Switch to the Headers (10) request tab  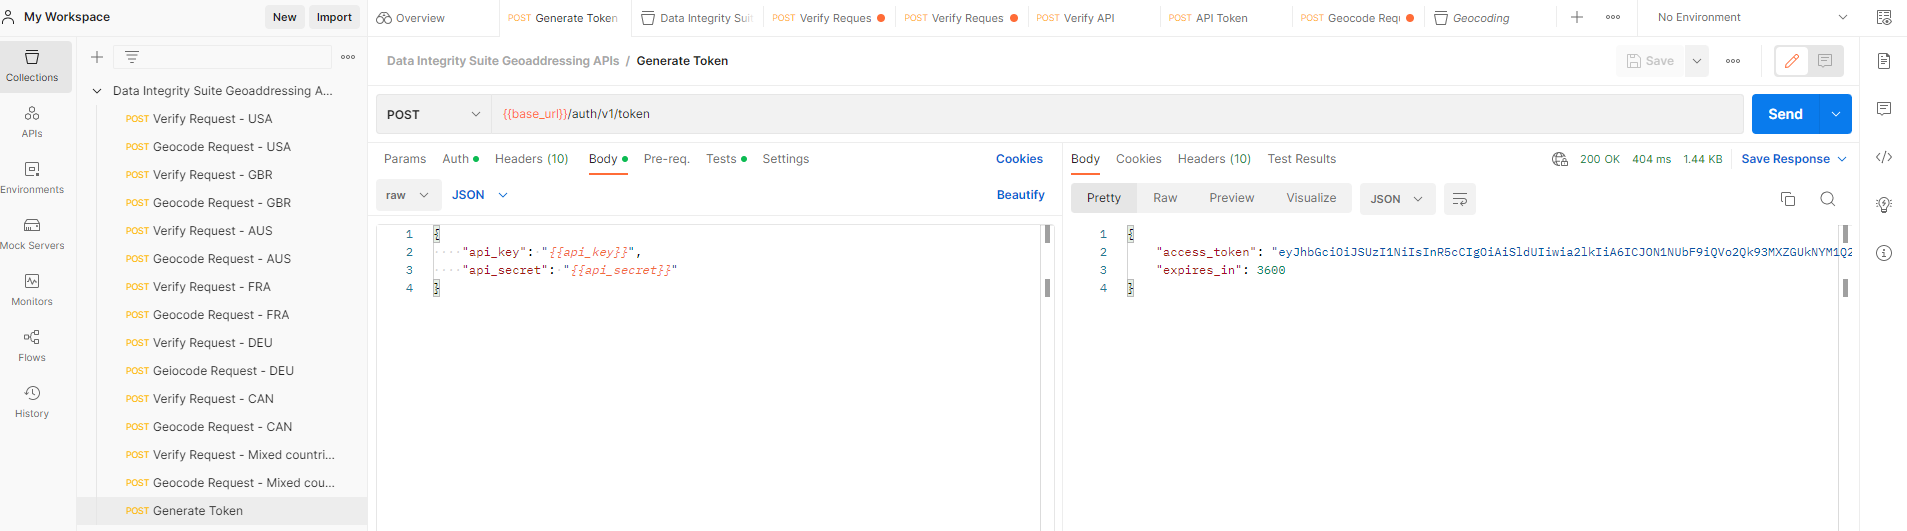531,159
